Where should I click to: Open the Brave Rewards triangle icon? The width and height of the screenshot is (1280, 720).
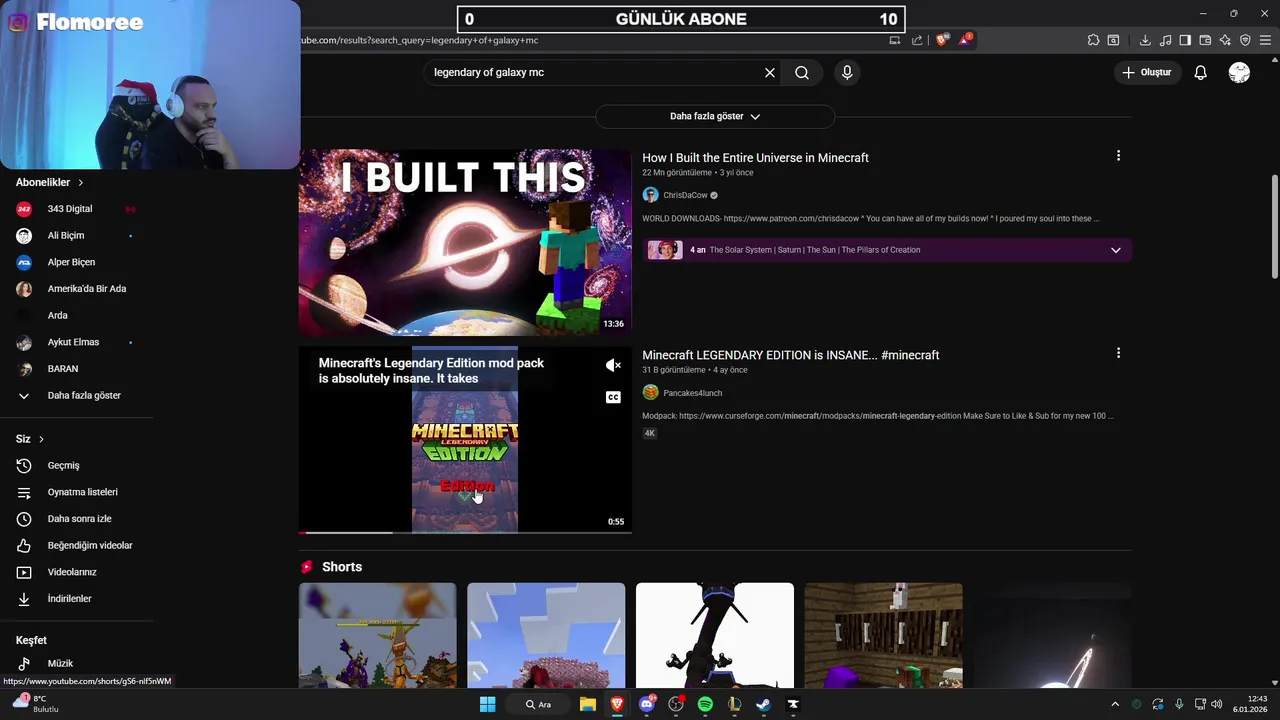pos(965,40)
